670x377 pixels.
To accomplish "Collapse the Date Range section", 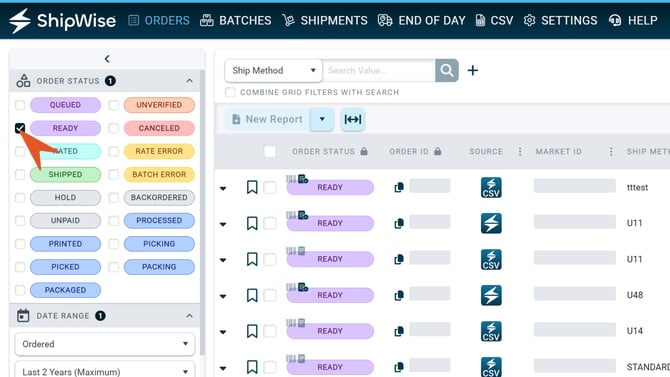I will tap(189, 316).
